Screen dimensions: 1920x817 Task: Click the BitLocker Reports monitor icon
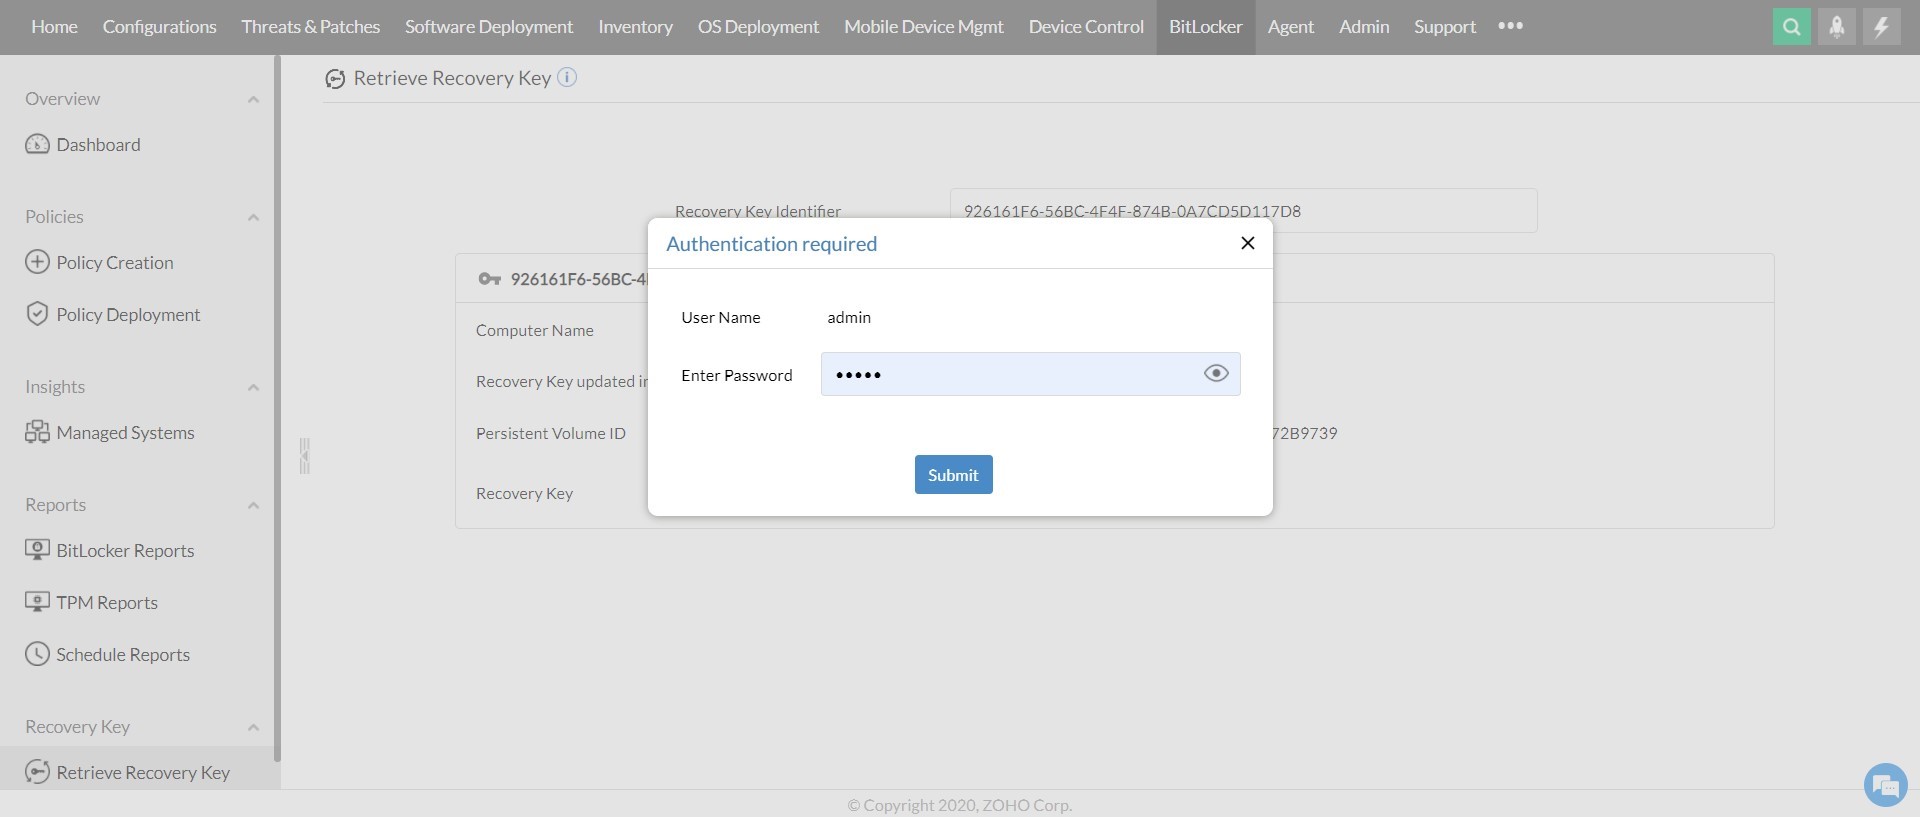tap(37, 550)
